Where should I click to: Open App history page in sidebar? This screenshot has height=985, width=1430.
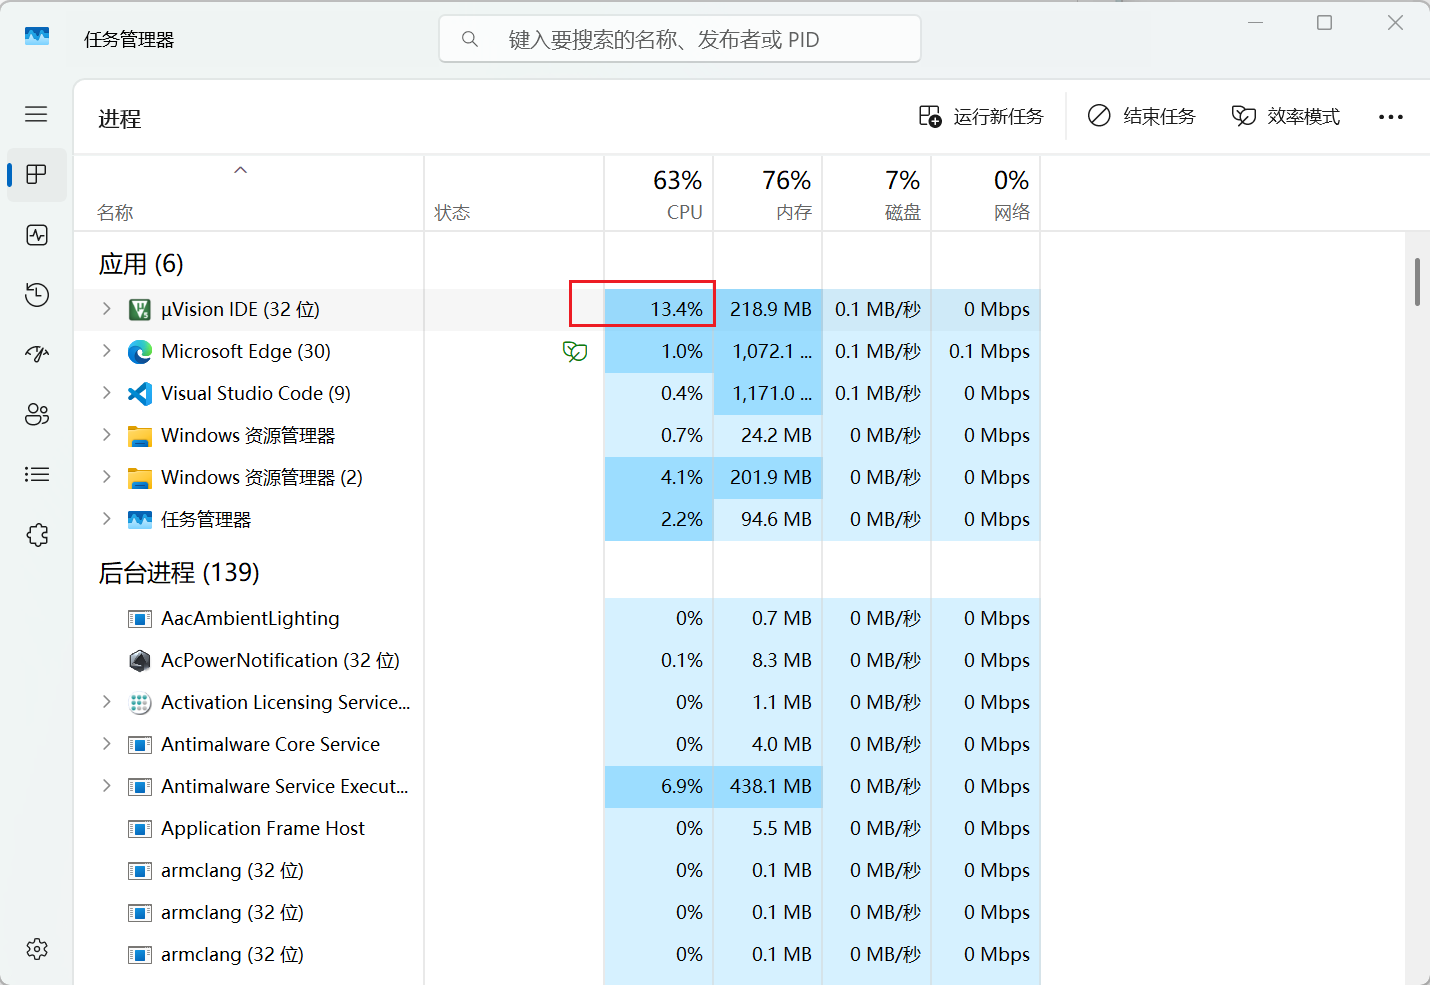pyautogui.click(x=37, y=294)
